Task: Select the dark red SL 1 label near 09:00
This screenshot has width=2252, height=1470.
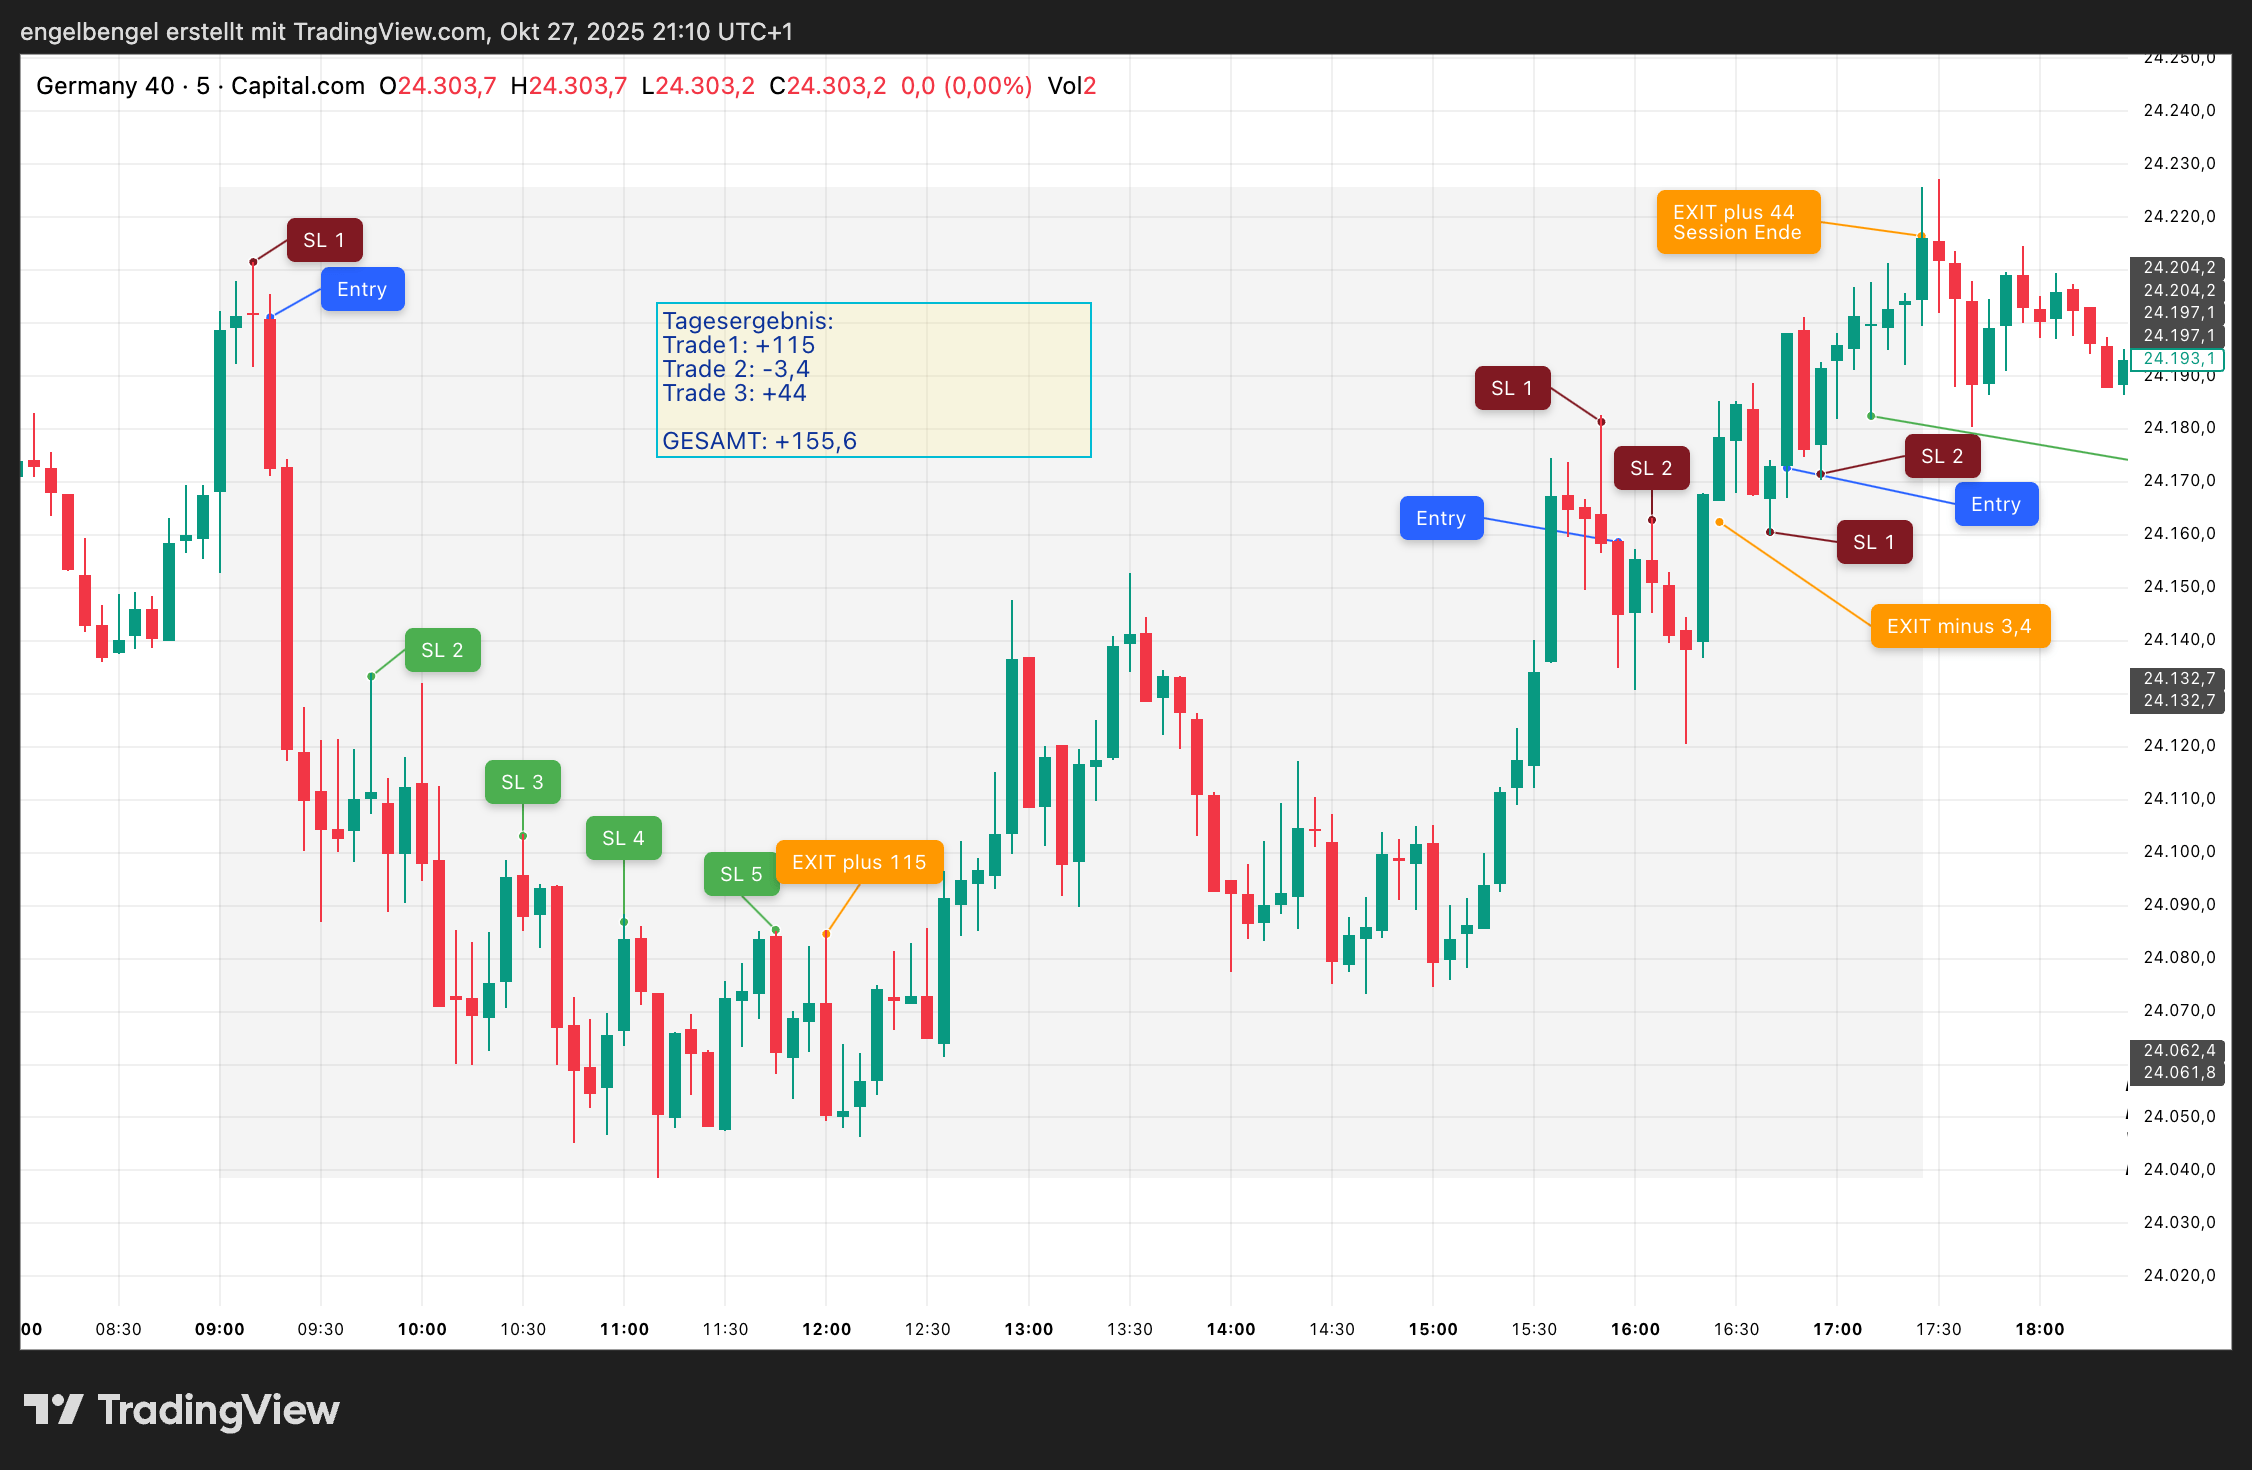Action: (324, 240)
